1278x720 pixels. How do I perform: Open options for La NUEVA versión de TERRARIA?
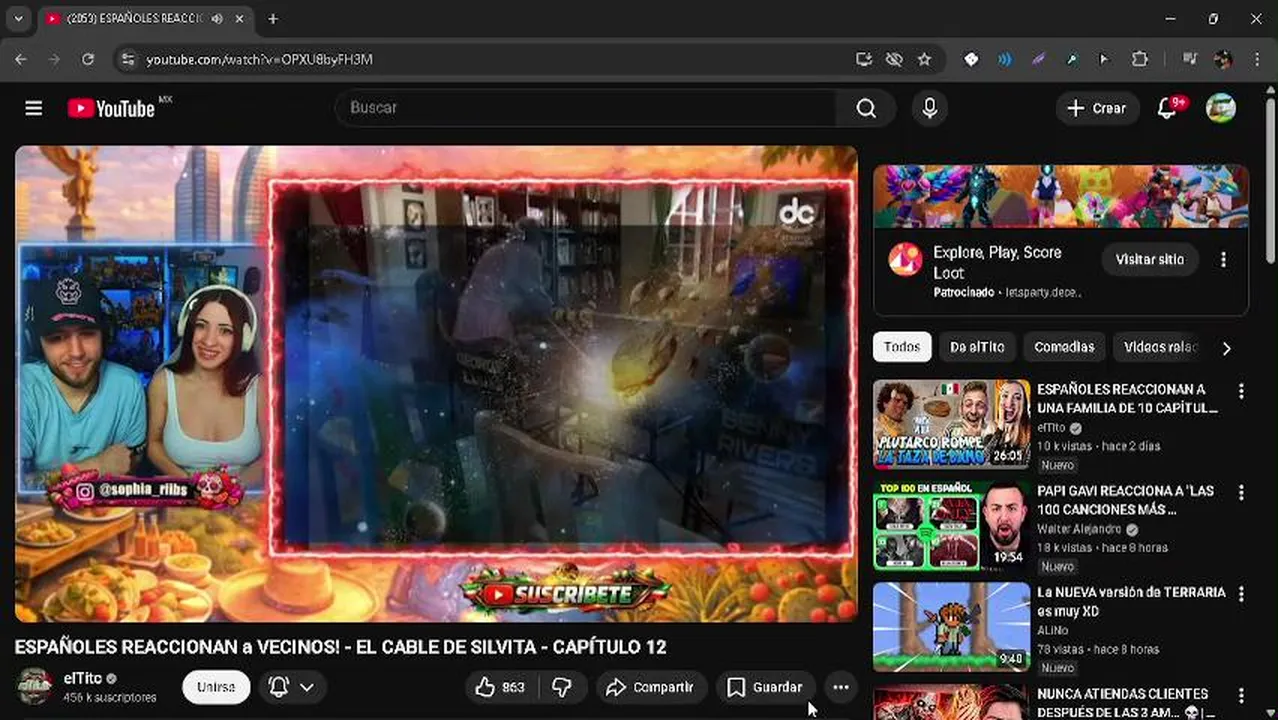pos(1241,594)
